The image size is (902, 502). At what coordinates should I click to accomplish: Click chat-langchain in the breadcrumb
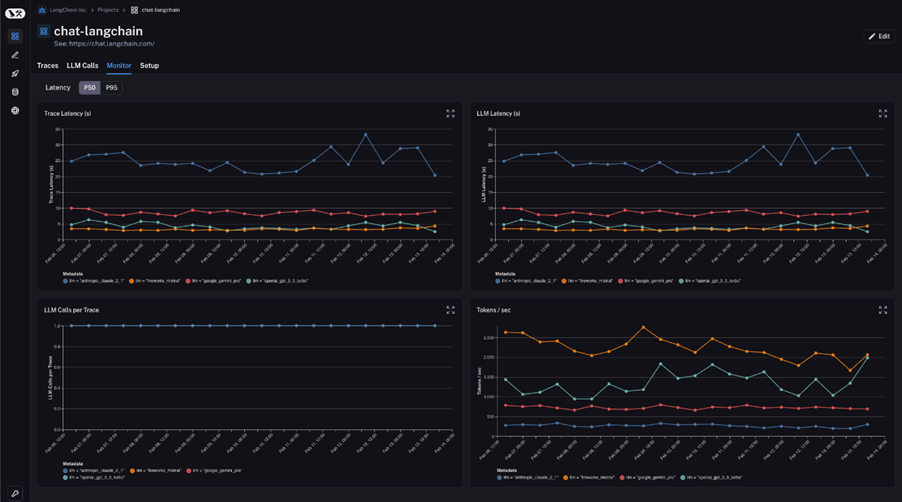[x=160, y=10]
